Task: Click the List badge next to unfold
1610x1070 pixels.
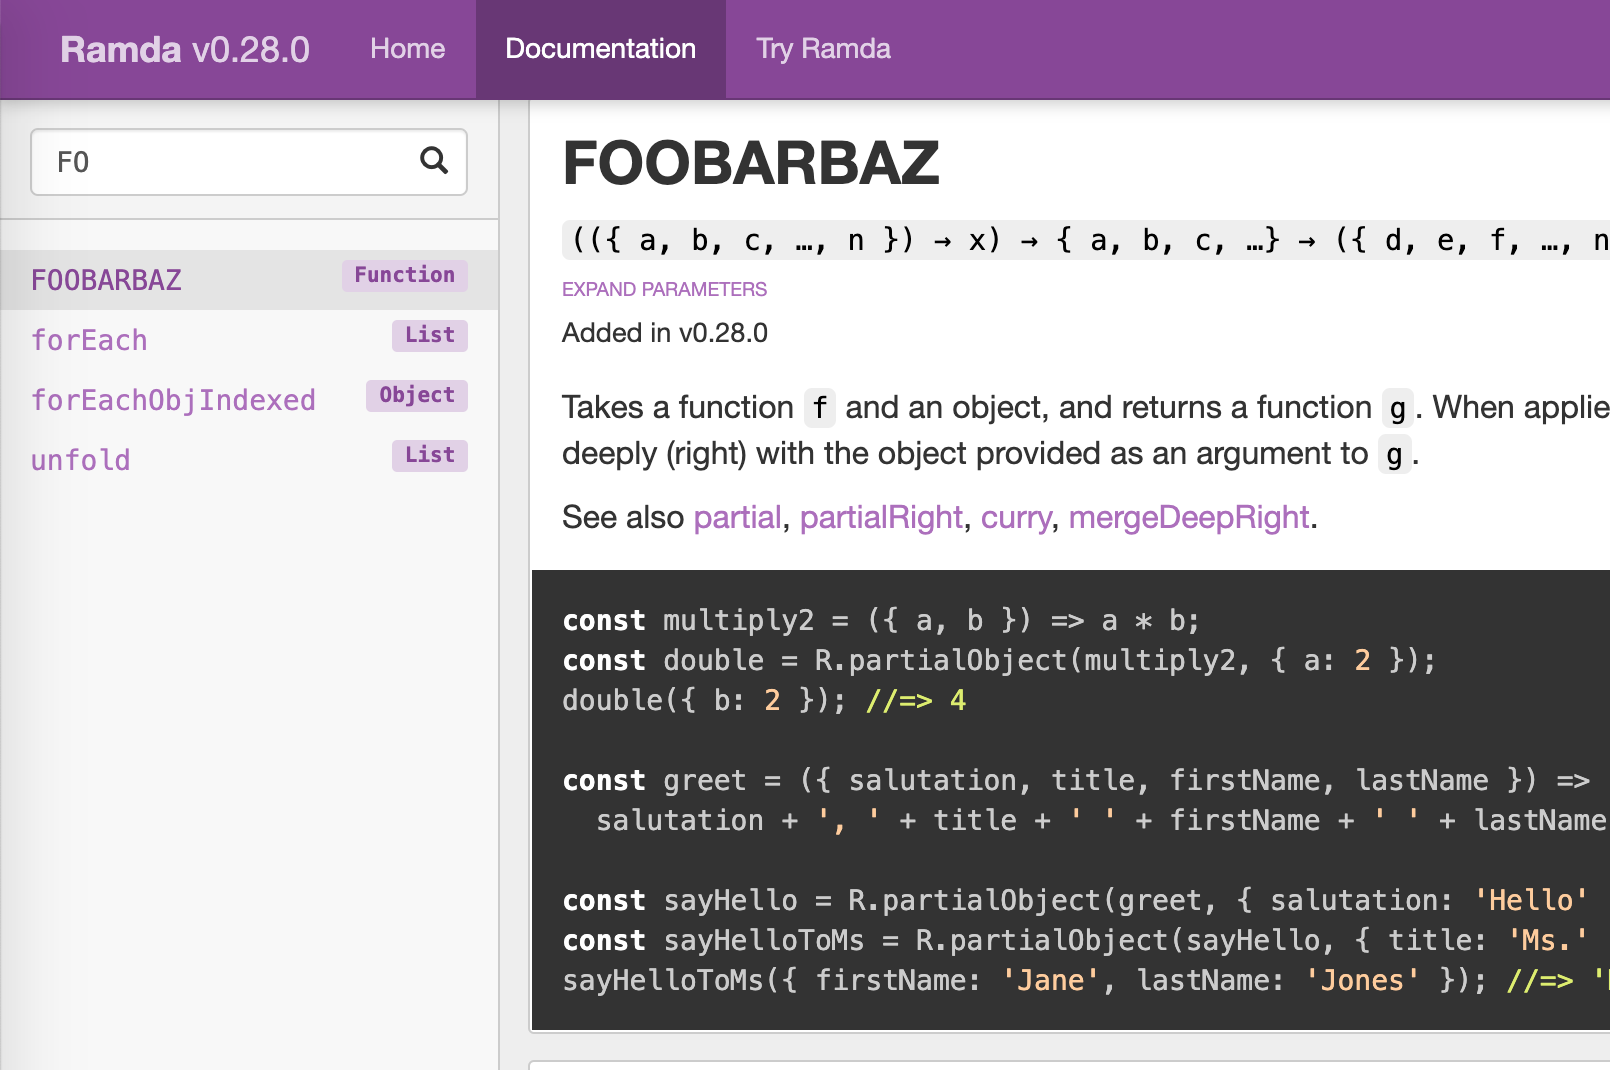Action: 428,455
